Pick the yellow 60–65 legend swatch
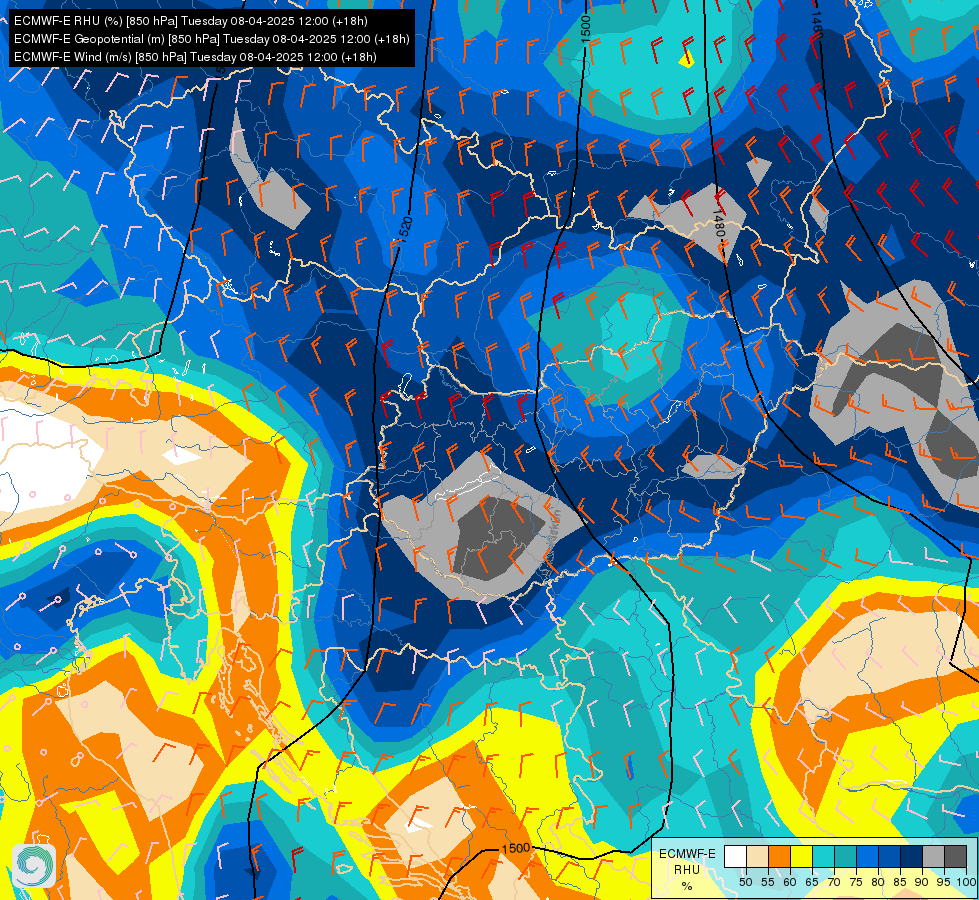This screenshot has height=900, width=979. [x=802, y=856]
